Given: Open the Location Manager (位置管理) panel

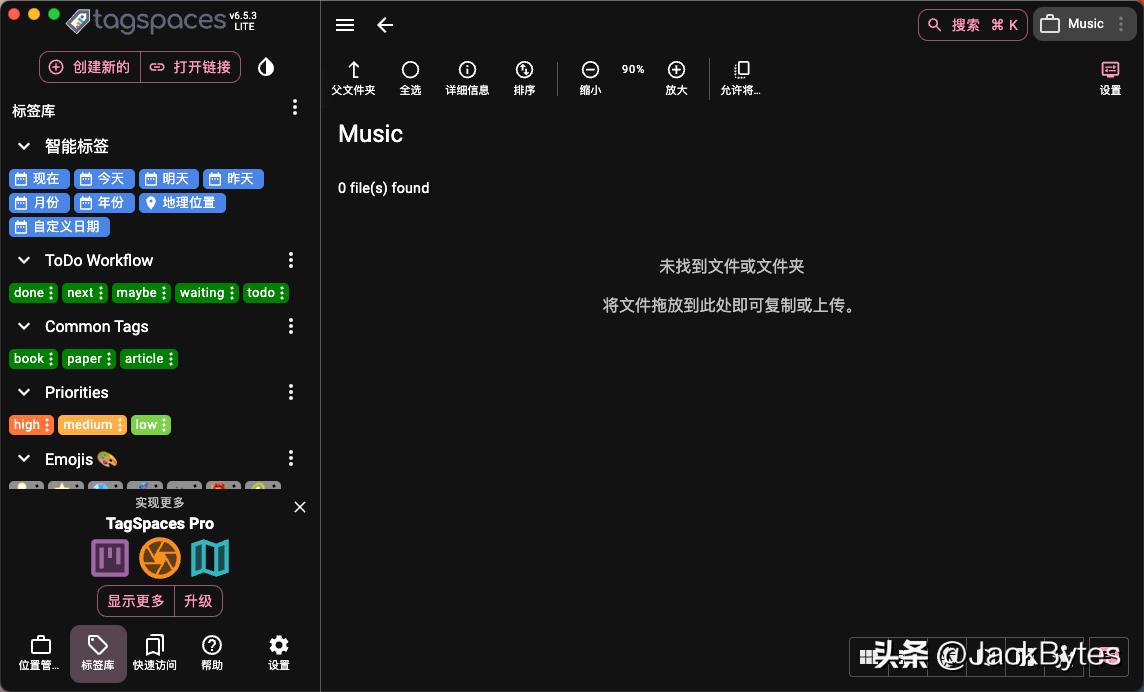Looking at the screenshot, I should [40, 652].
